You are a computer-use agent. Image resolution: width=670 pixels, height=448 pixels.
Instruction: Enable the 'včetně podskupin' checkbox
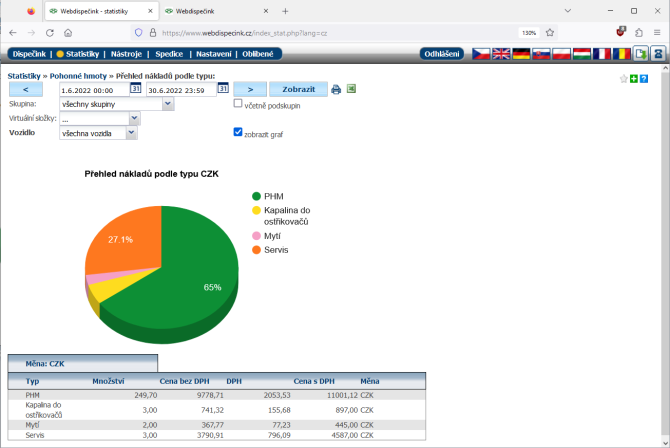[x=238, y=103]
